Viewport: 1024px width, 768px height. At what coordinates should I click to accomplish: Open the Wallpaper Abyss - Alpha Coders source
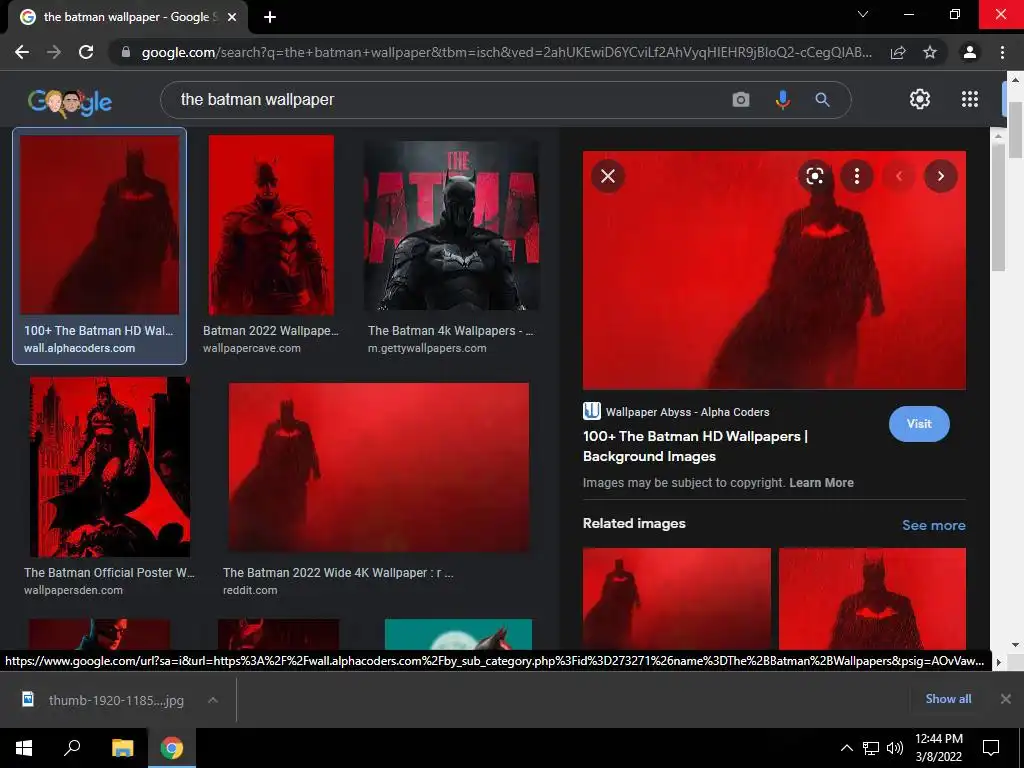(676, 411)
